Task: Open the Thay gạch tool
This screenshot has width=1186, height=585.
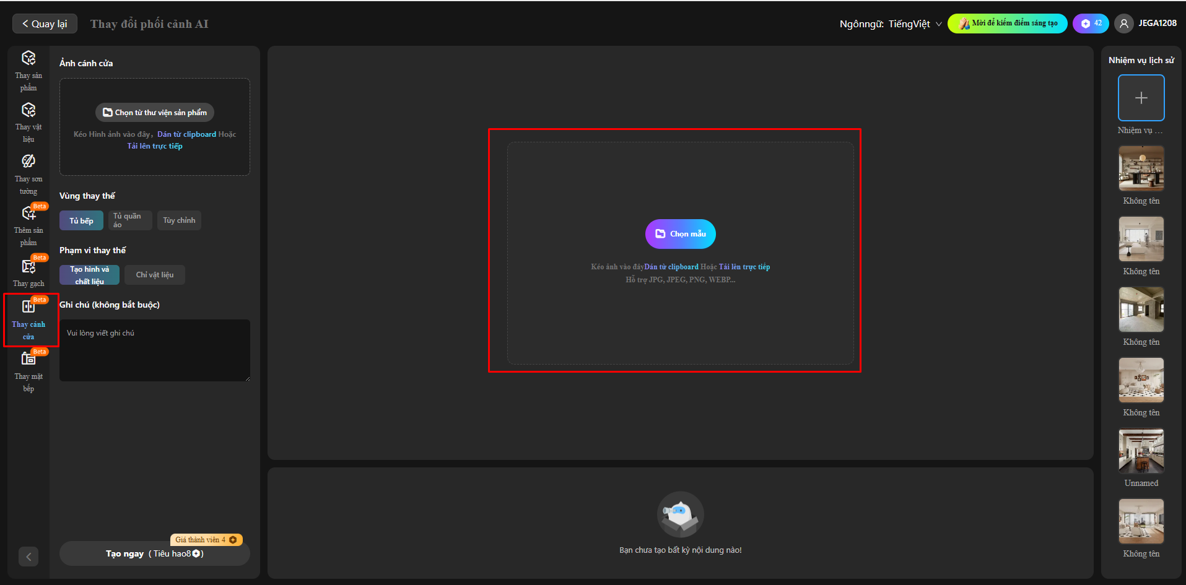Action: pos(28,272)
